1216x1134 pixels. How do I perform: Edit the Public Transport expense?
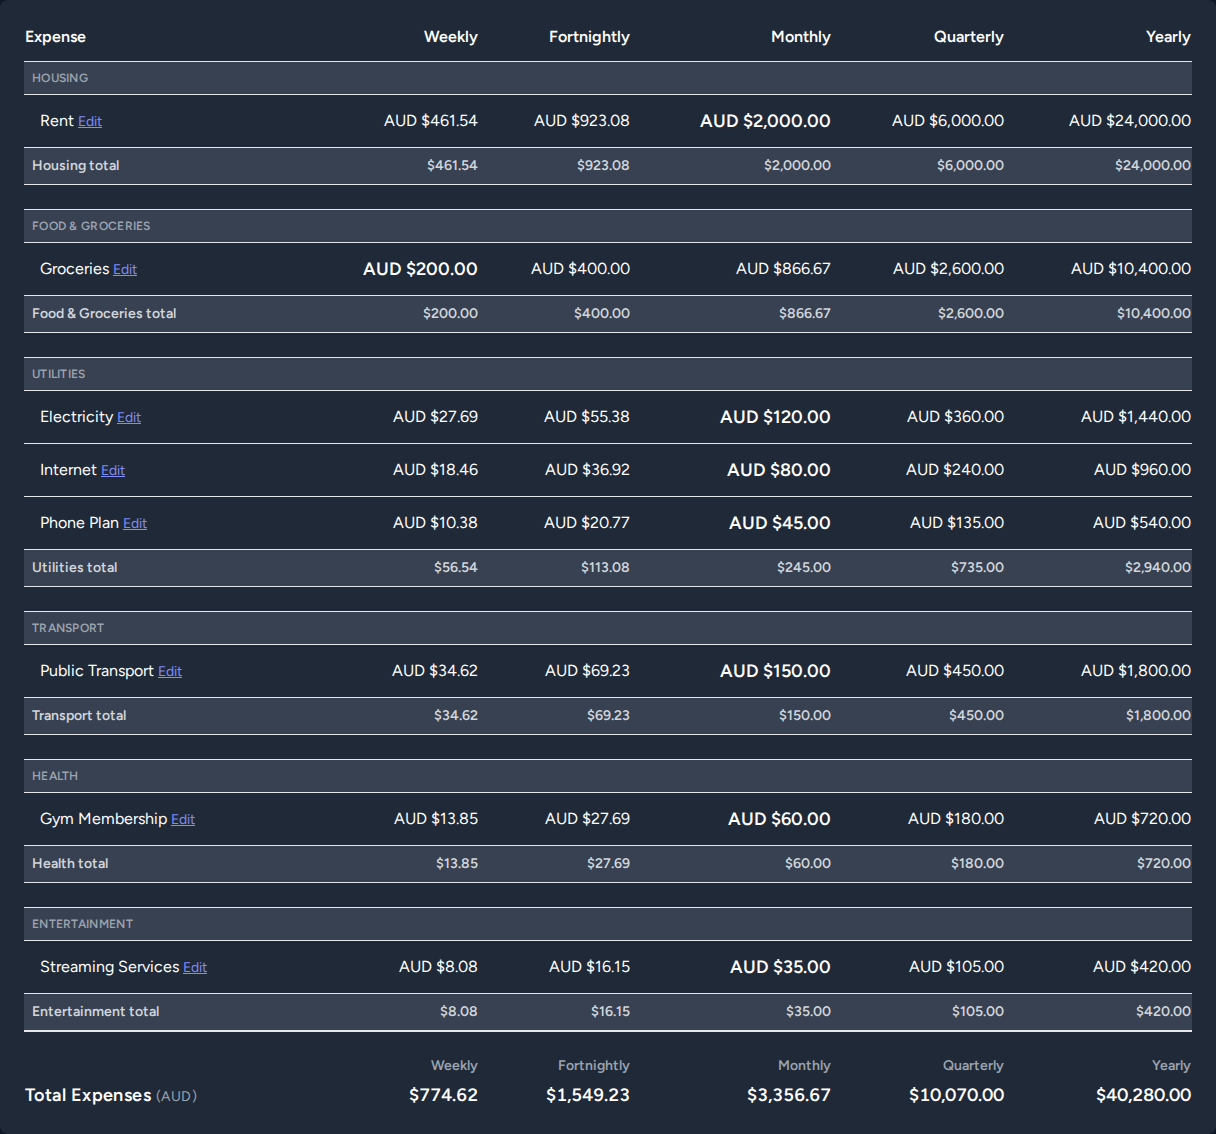click(170, 671)
